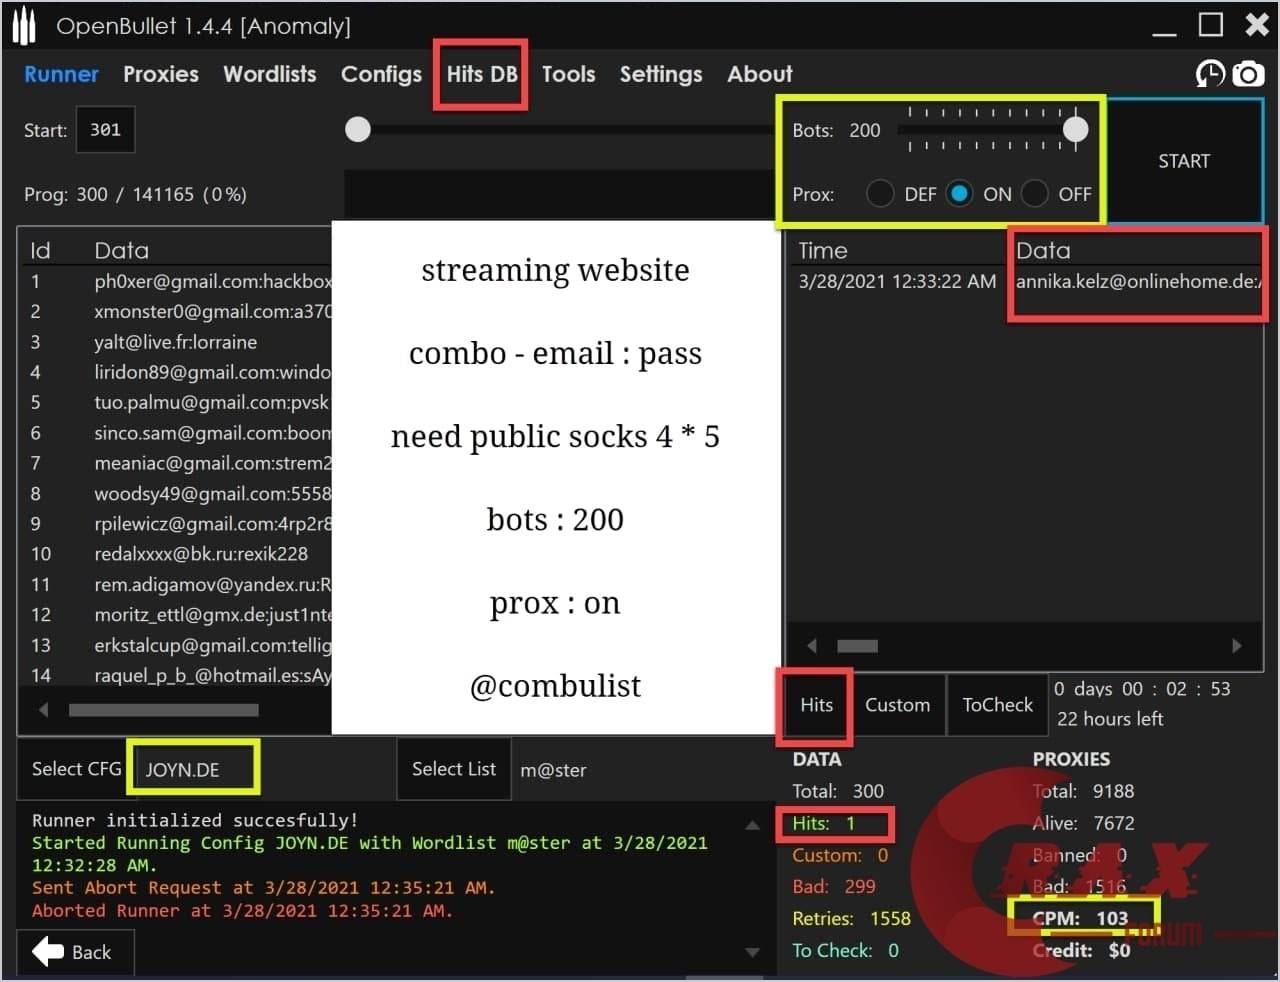Click the OpenBullet logo icon in title bar
The width and height of the screenshot is (1280, 982).
coord(24,27)
